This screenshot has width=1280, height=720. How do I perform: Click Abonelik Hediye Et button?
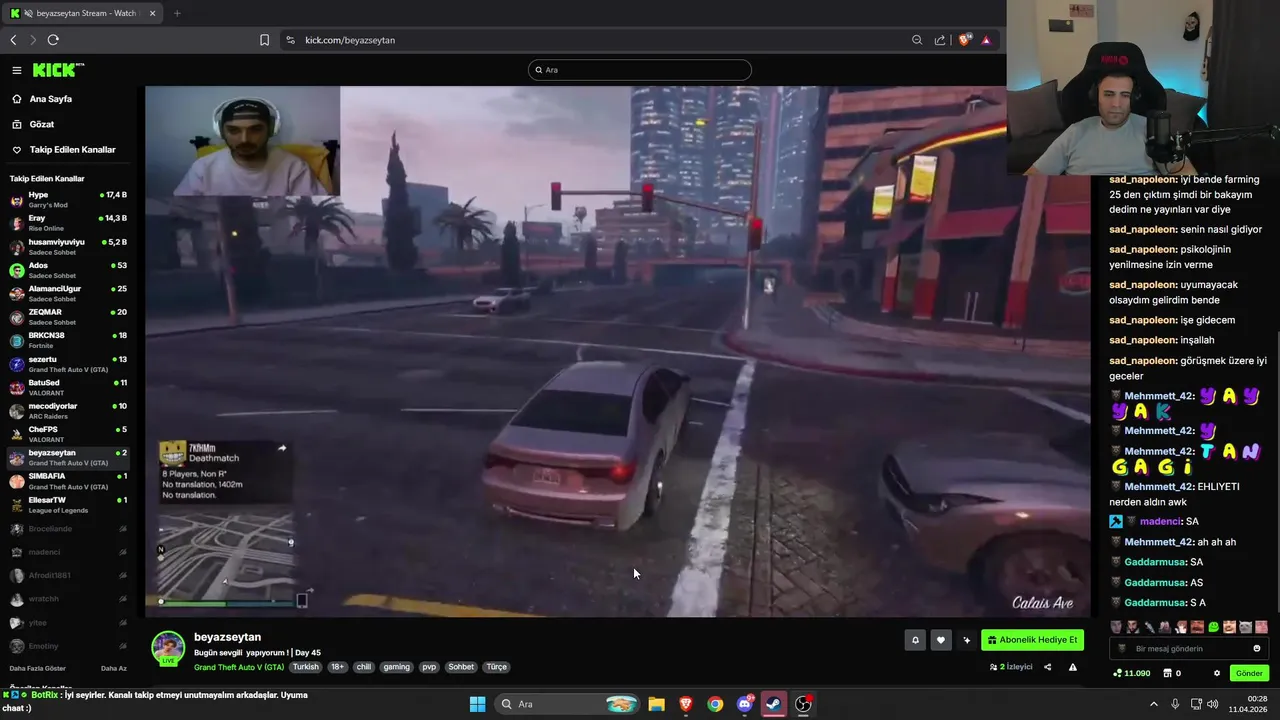coord(1033,640)
